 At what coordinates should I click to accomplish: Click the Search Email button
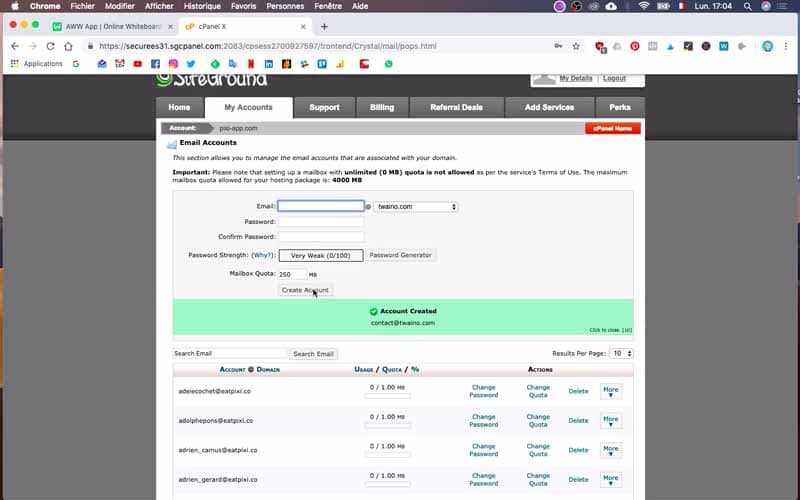[313, 354]
